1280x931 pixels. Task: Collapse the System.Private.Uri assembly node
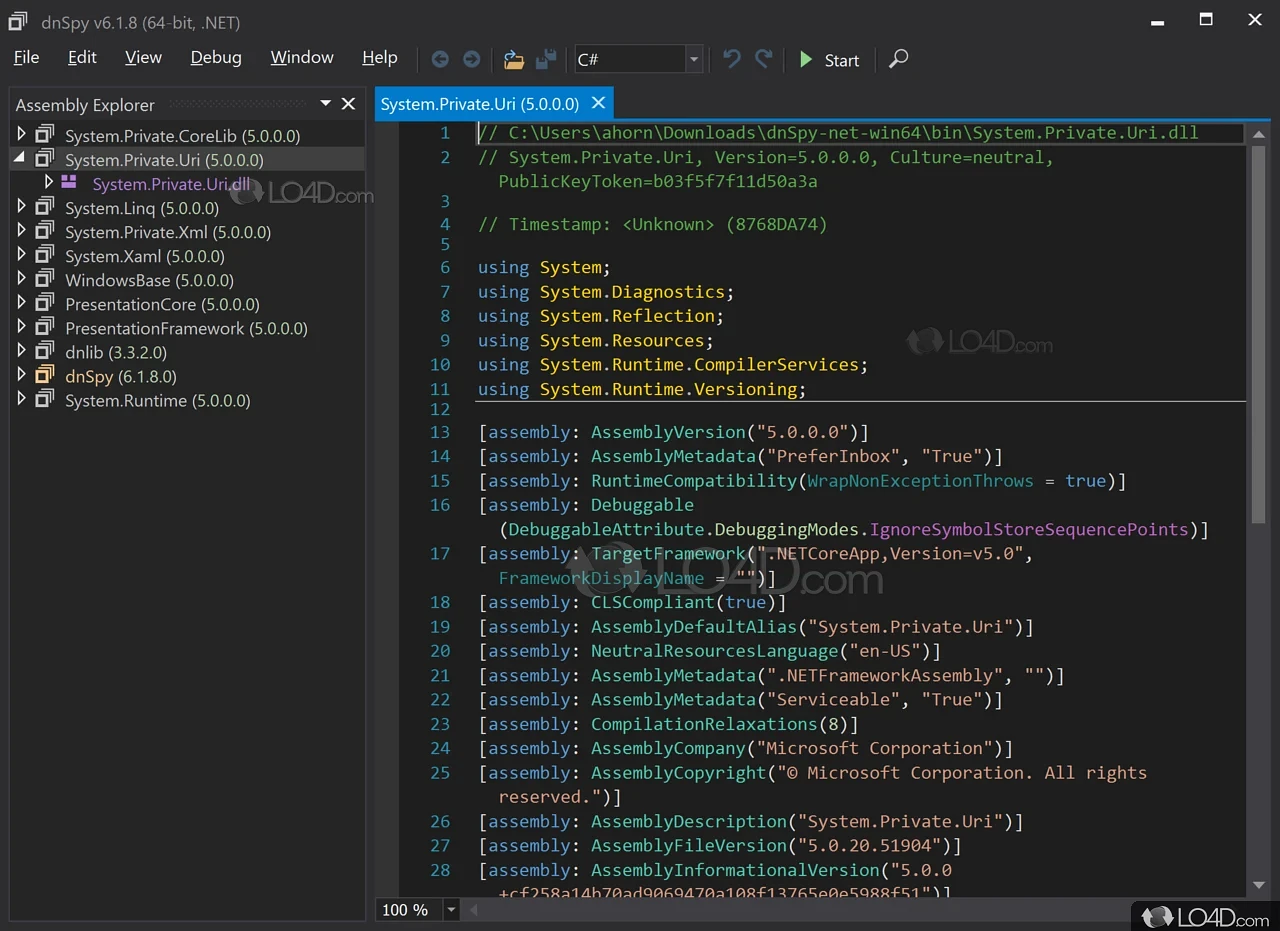[x=21, y=159]
